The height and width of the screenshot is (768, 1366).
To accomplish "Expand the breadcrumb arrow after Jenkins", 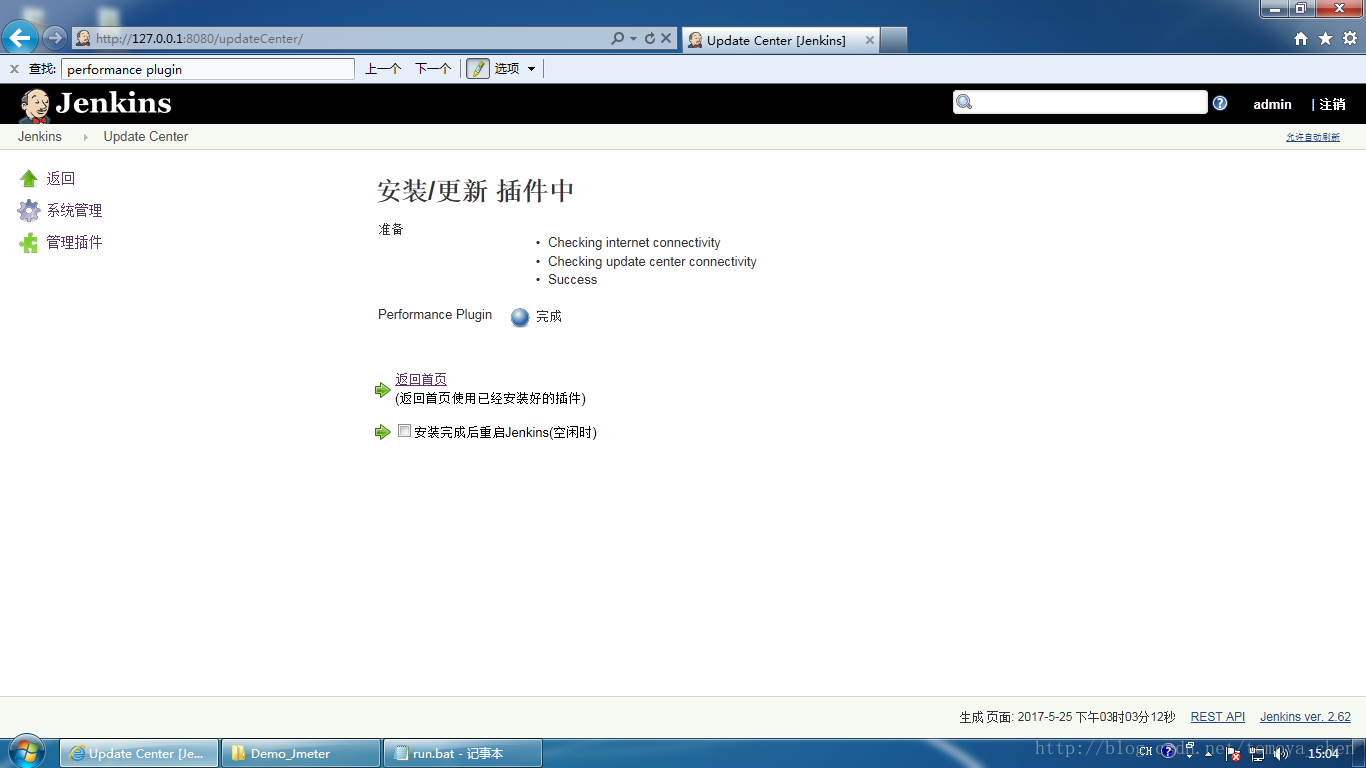I will (x=85, y=137).
